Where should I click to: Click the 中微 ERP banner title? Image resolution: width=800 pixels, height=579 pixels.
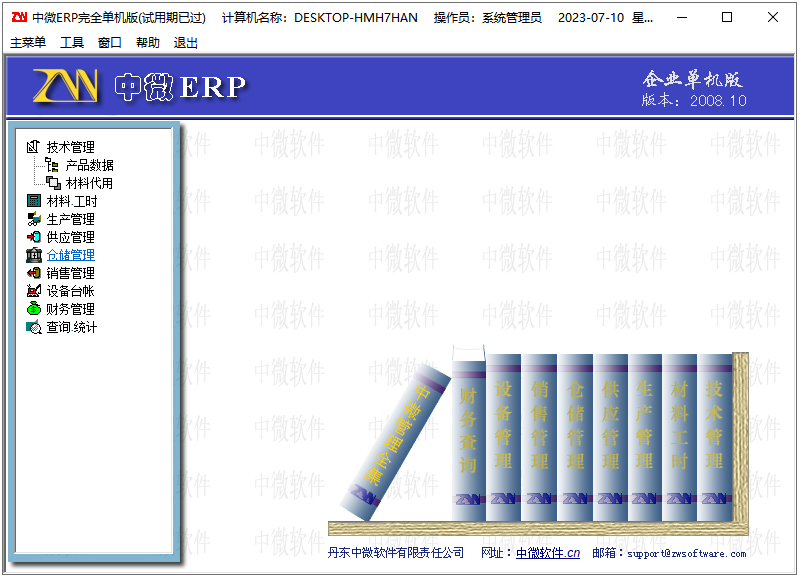[181, 87]
